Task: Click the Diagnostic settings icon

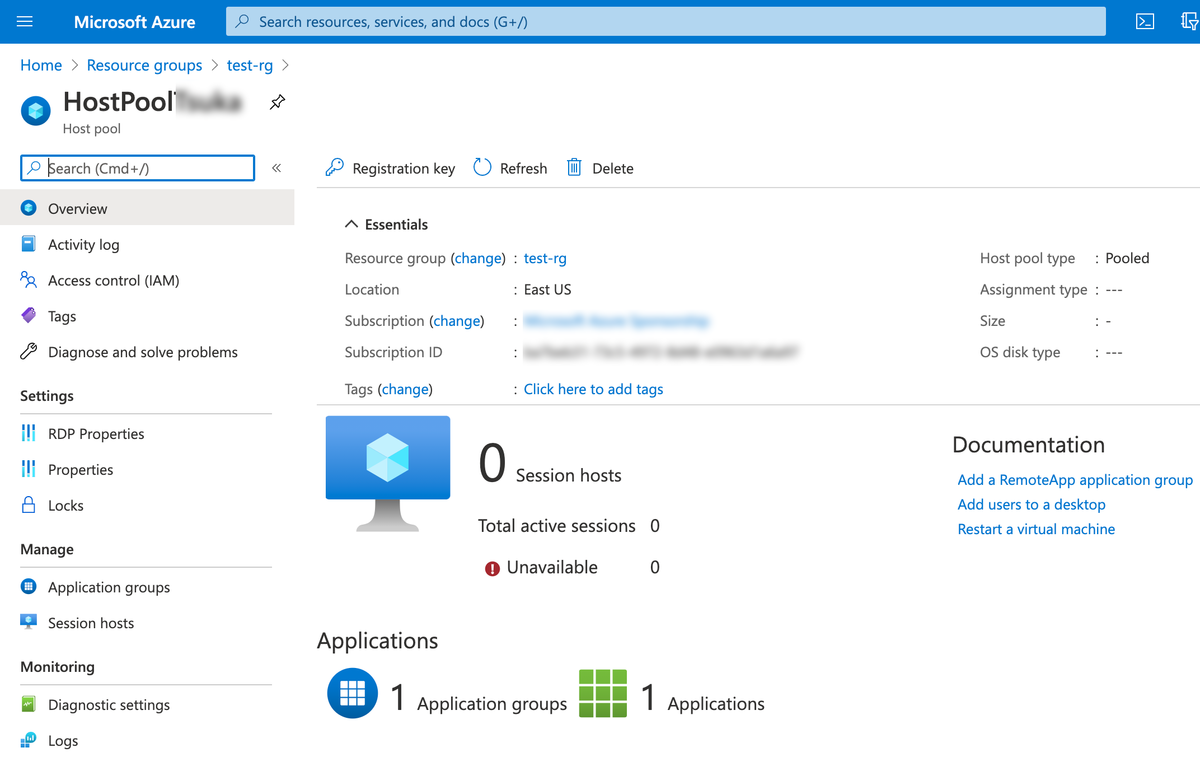Action: click(29, 704)
